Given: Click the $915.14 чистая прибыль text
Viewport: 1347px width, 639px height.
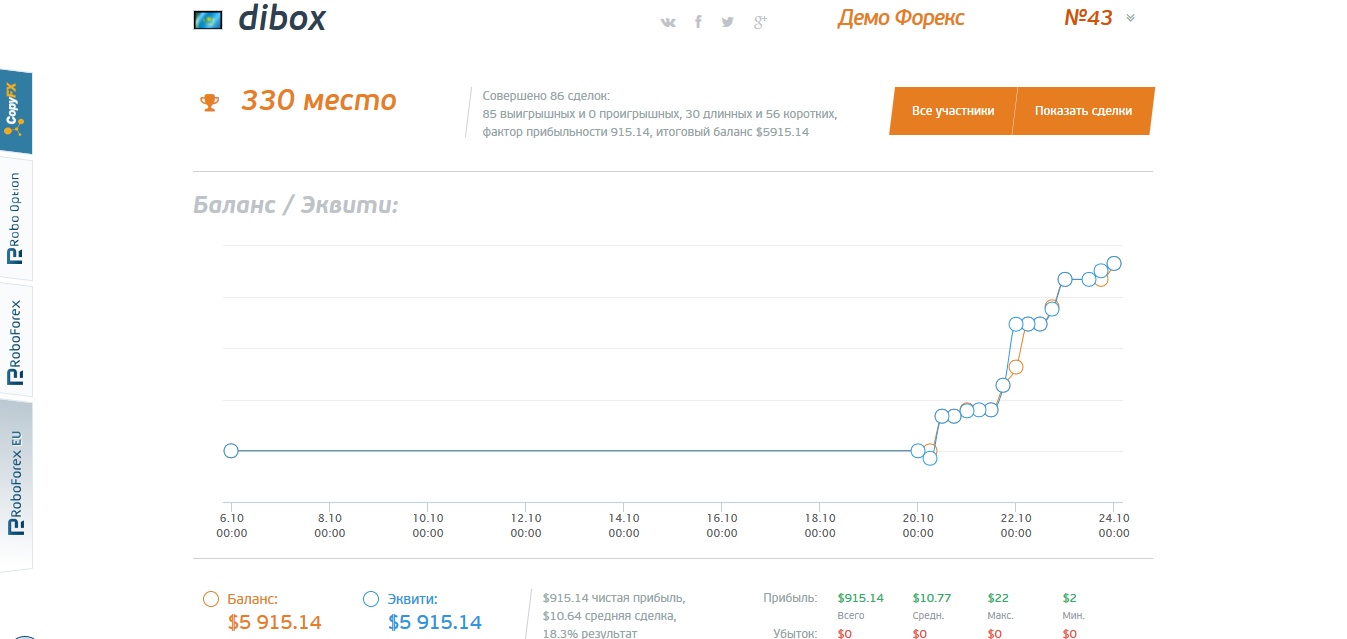Looking at the screenshot, I should (x=614, y=598).
